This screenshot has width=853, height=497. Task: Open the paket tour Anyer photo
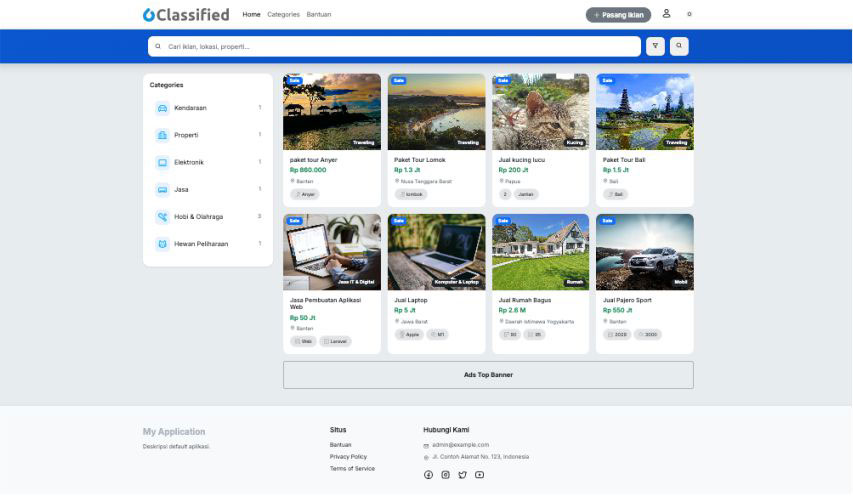click(332, 112)
